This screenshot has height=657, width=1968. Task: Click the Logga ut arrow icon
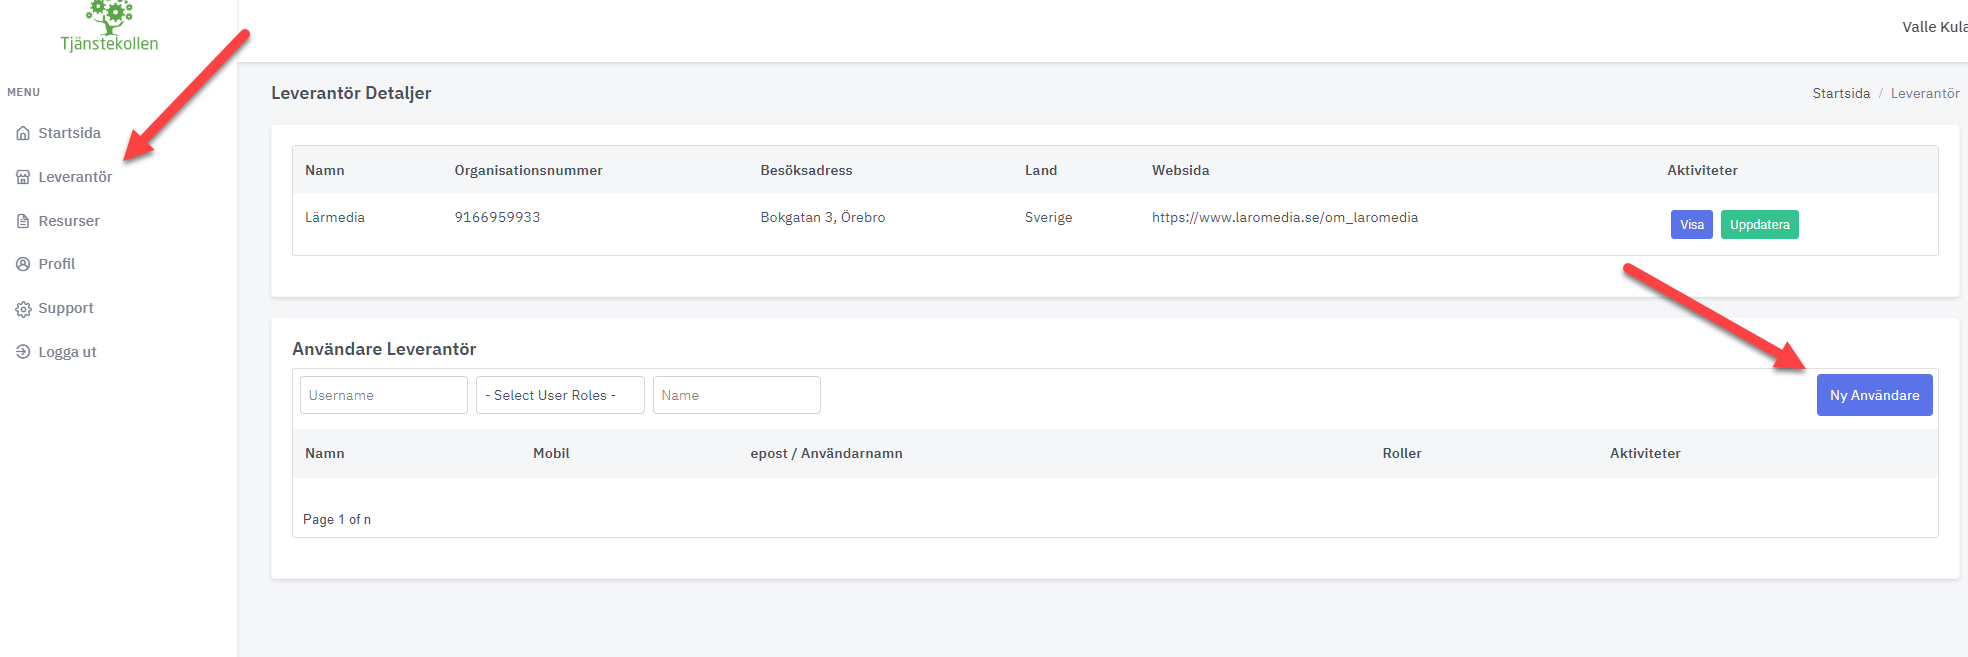pos(23,352)
